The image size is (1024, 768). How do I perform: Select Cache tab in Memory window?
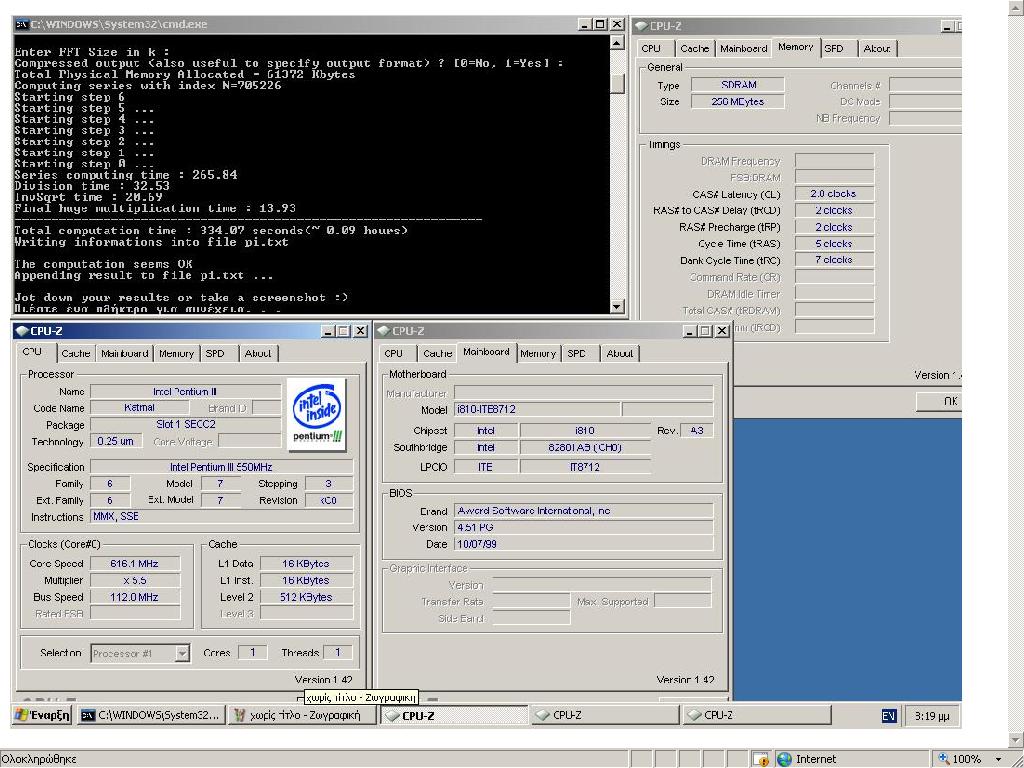click(x=694, y=48)
